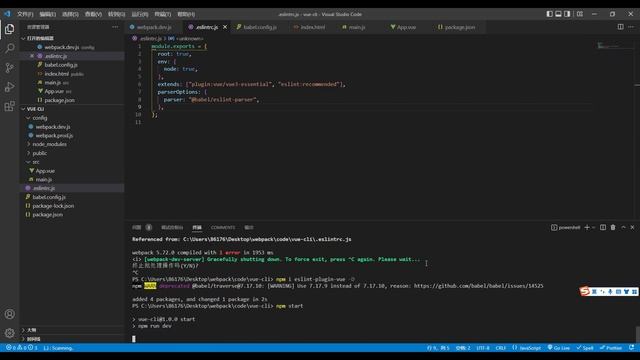The width and height of the screenshot is (640, 360).
Task: Maximize the panel size chevron
Action: pos(623,227)
